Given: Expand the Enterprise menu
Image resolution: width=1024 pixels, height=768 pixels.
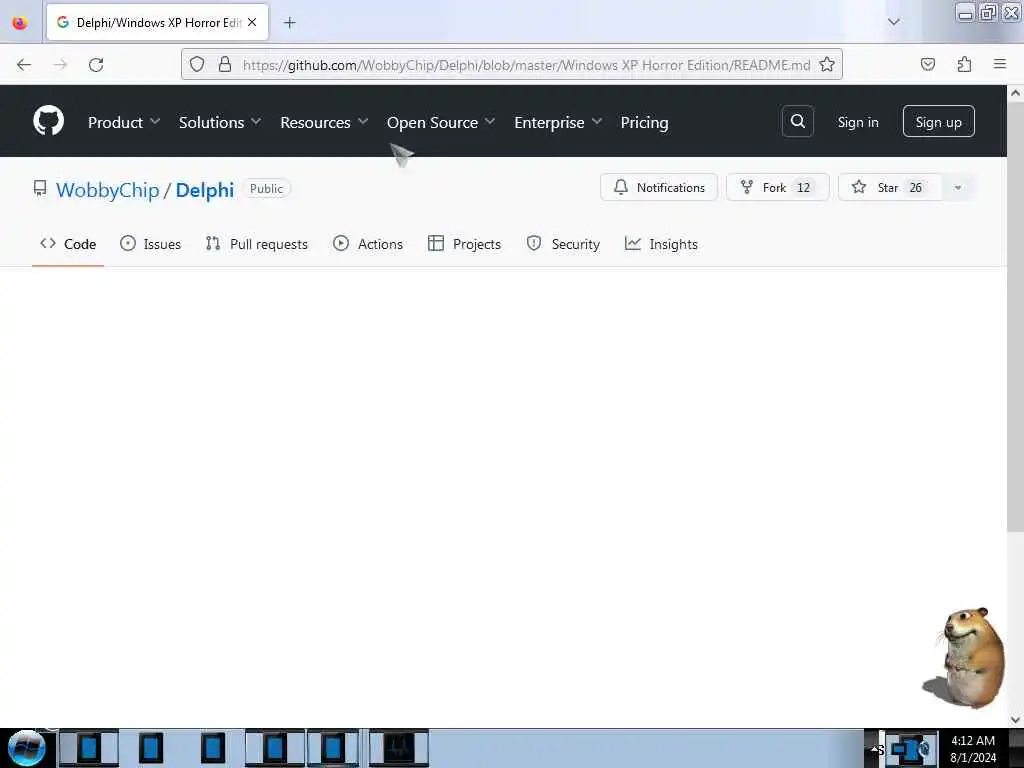Looking at the screenshot, I should tap(558, 123).
